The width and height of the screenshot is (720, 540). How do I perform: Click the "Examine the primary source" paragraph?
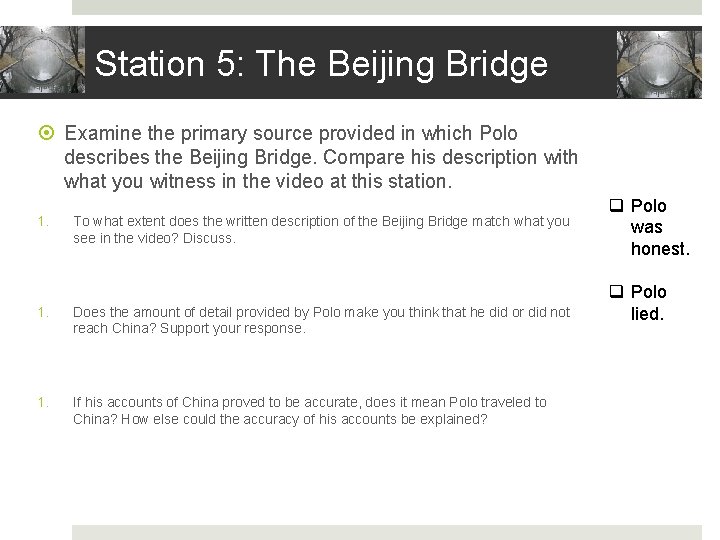[321, 157]
